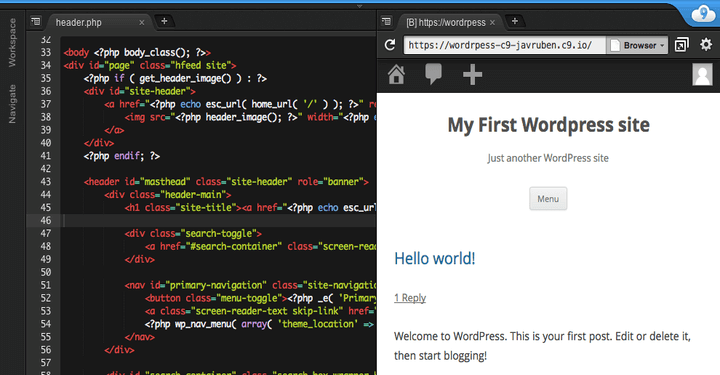Click line number 43 in gutter
The width and height of the screenshot is (720, 375).
point(45,182)
